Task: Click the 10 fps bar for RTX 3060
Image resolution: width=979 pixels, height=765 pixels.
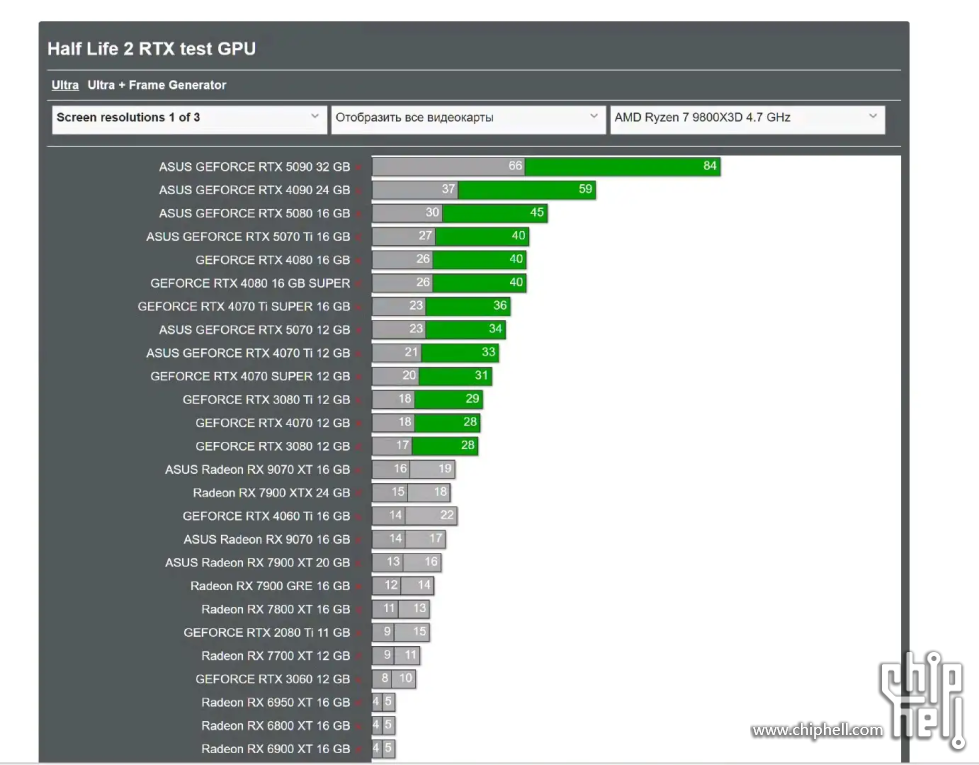Action: coord(403,679)
